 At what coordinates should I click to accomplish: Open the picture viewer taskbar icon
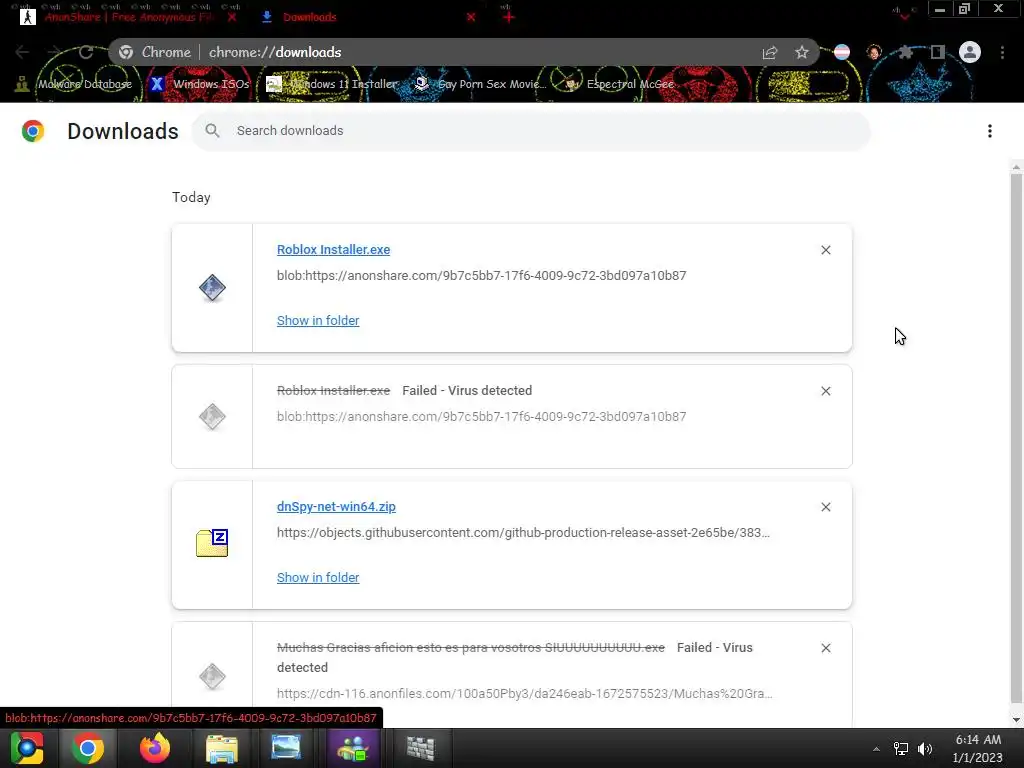coord(285,748)
